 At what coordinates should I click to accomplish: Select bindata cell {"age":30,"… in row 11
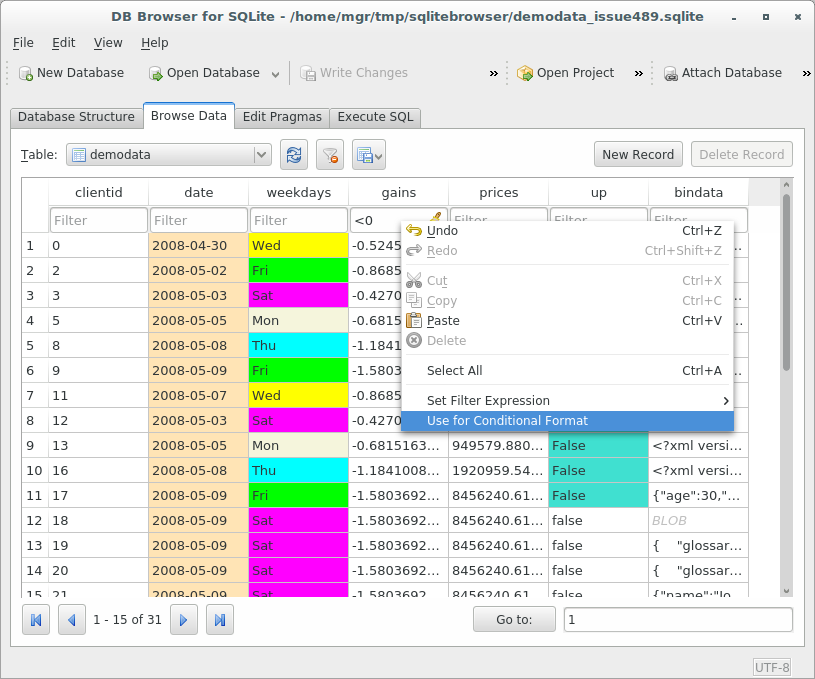coord(698,495)
